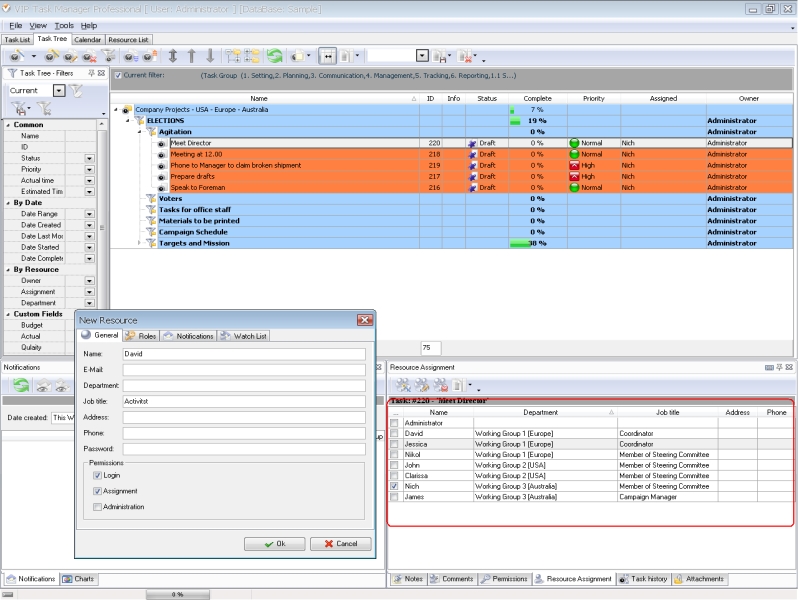The height and width of the screenshot is (600, 800).
Task: Sort tasks by the Priority column header
Action: click(x=593, y=98)
